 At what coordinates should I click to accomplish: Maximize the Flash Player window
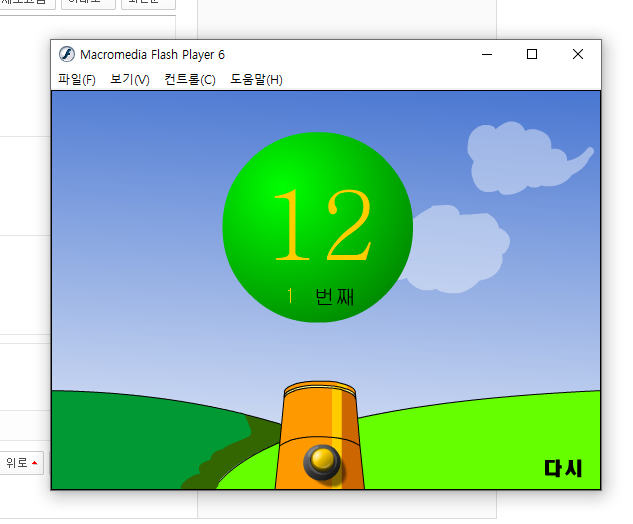click(x=532, y=55)
